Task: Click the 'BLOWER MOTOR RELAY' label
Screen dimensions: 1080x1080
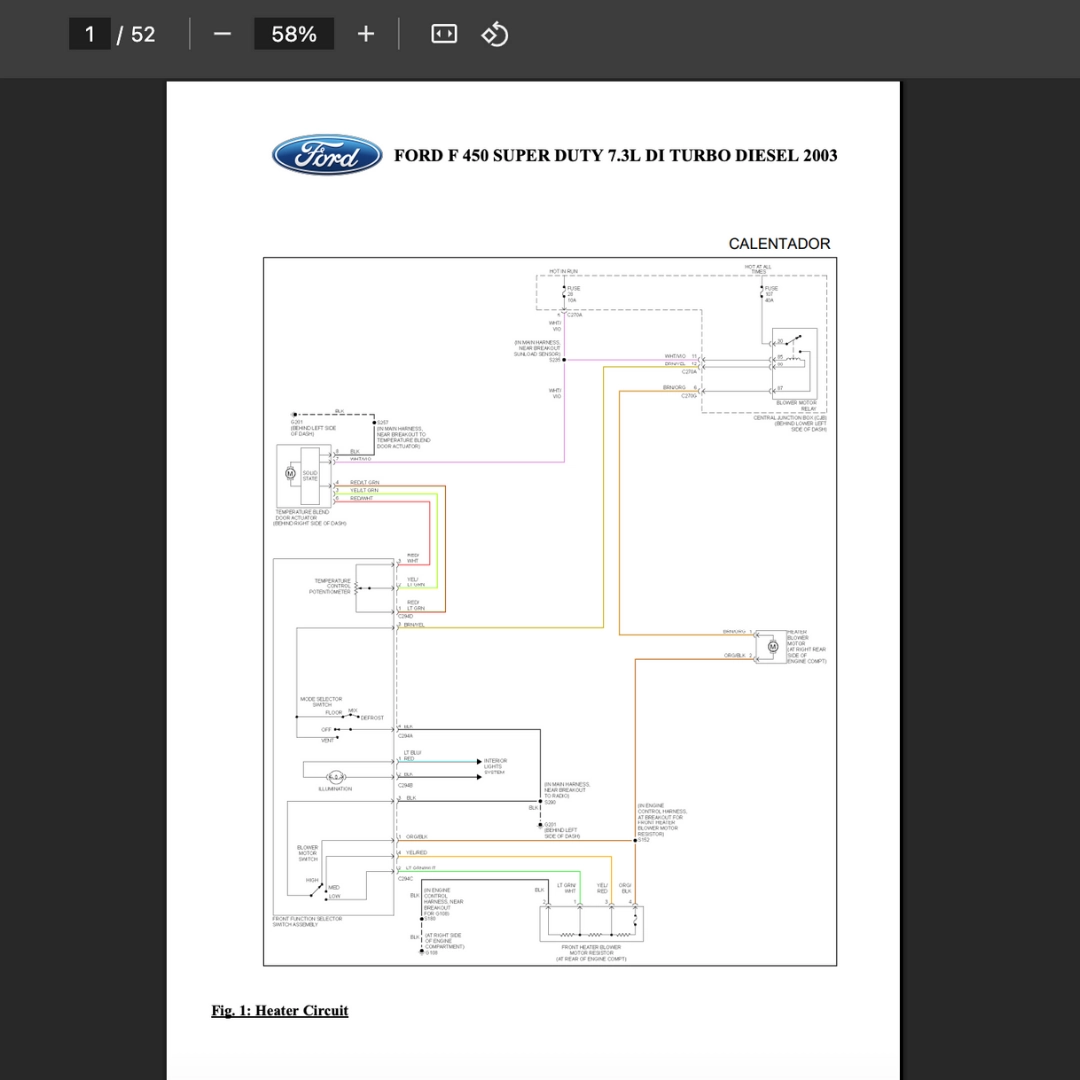Action: click(x=796, y=406)
